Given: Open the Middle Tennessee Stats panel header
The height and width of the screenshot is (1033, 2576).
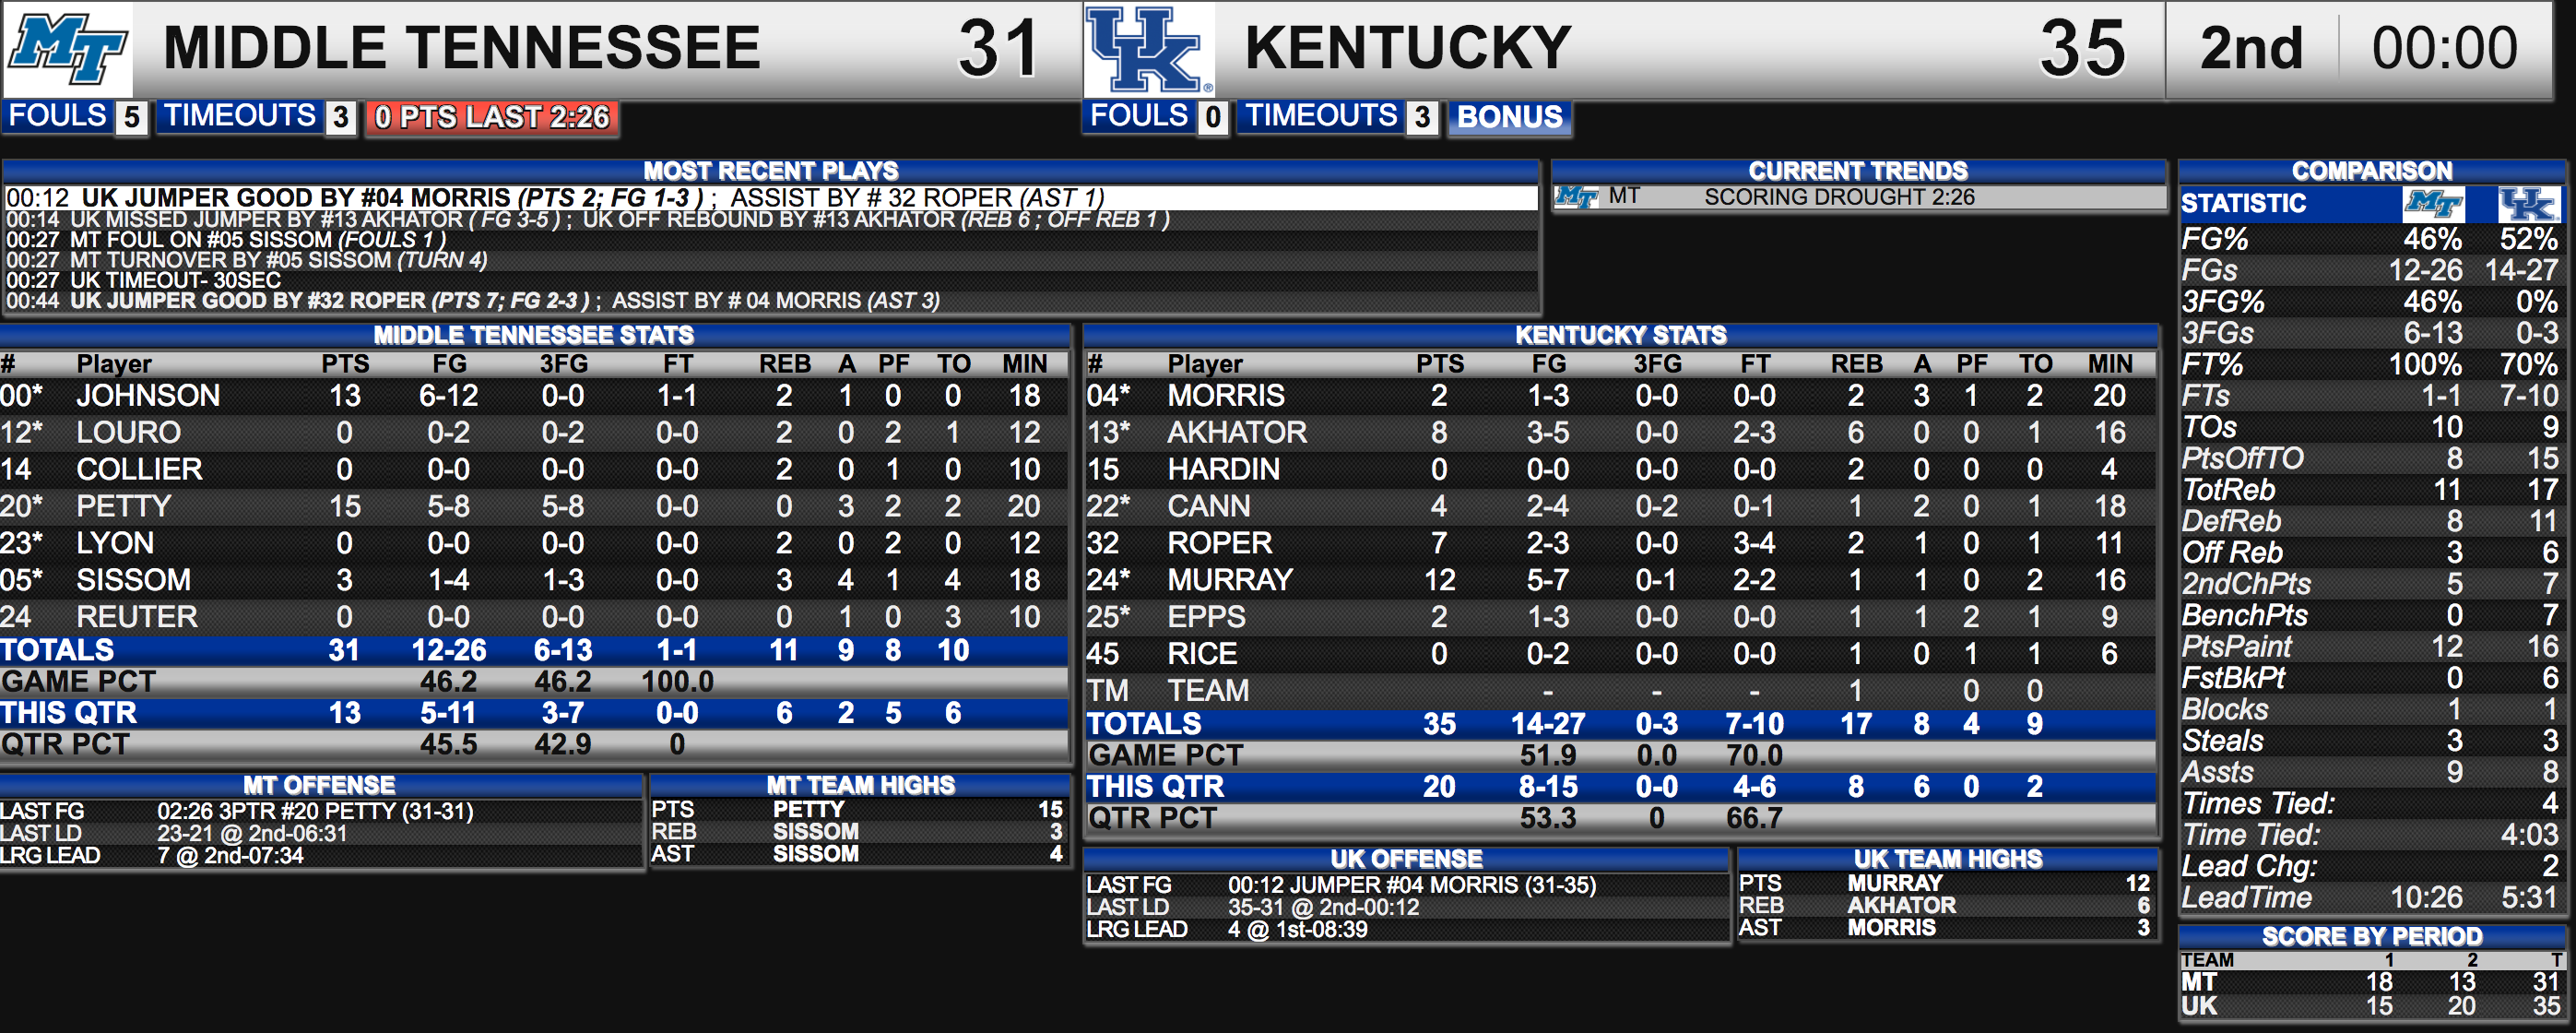Looking at the screenshot, I should [534, 335].
